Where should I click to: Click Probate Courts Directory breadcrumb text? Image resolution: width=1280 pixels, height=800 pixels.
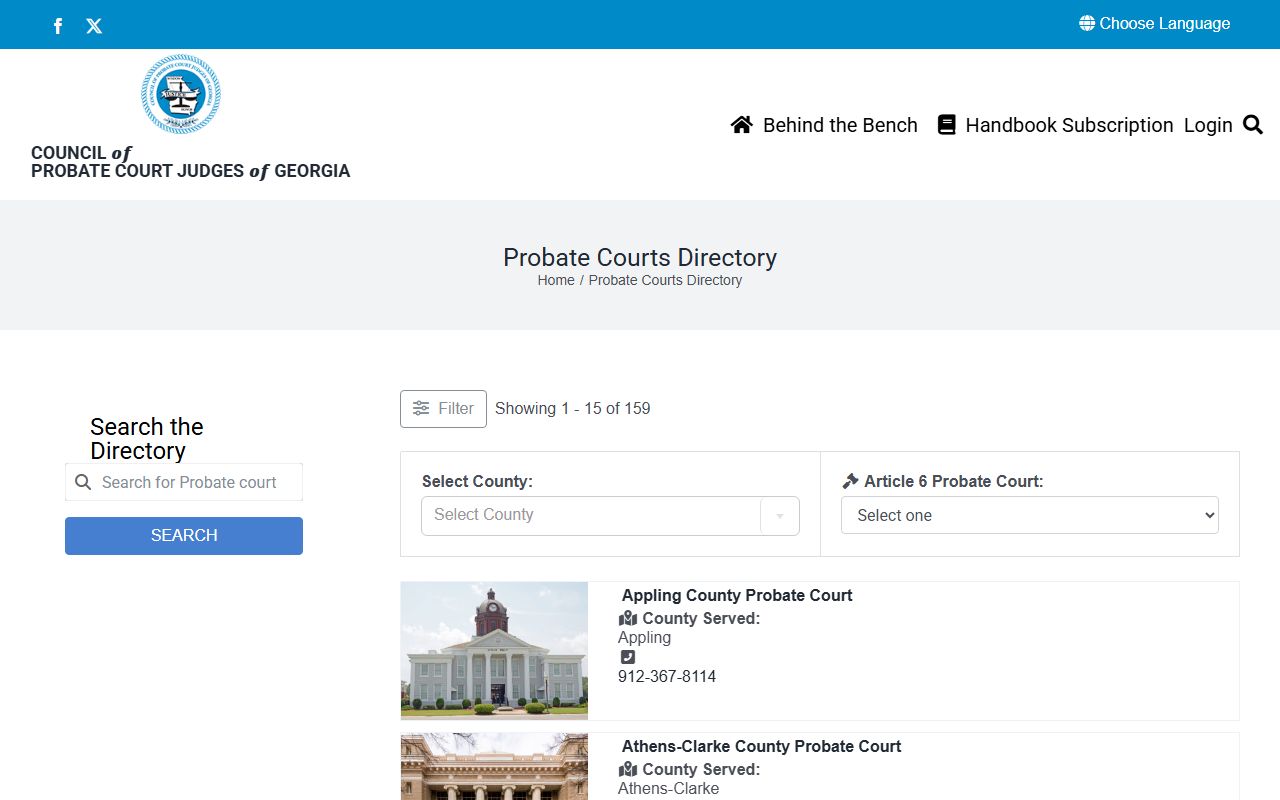pos(665,280)
